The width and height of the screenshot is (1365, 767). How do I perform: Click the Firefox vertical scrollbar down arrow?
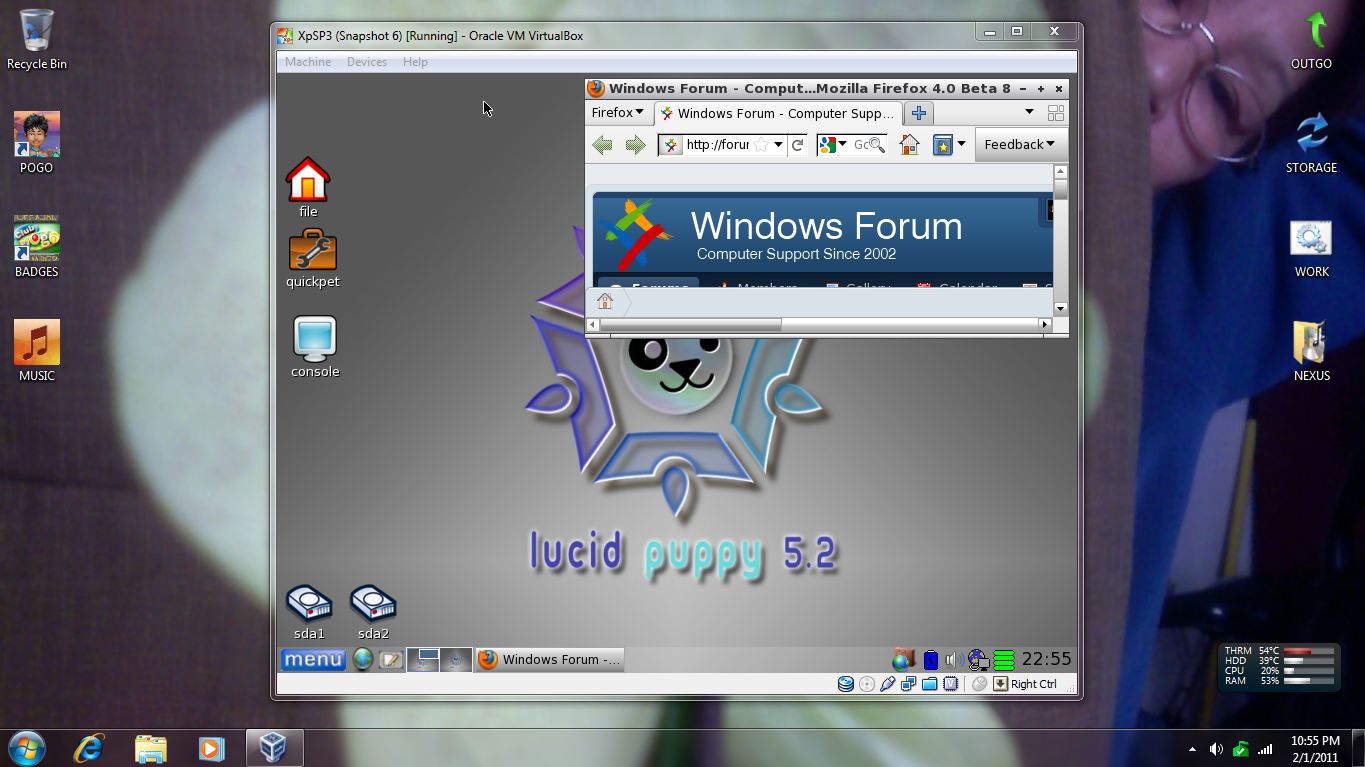(x=1061, y=308)
